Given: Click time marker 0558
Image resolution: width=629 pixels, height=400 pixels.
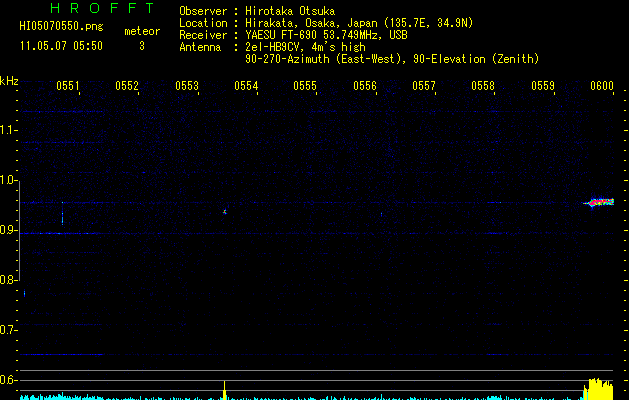Looking at the screenshot, I should click(x=483, y=86).
